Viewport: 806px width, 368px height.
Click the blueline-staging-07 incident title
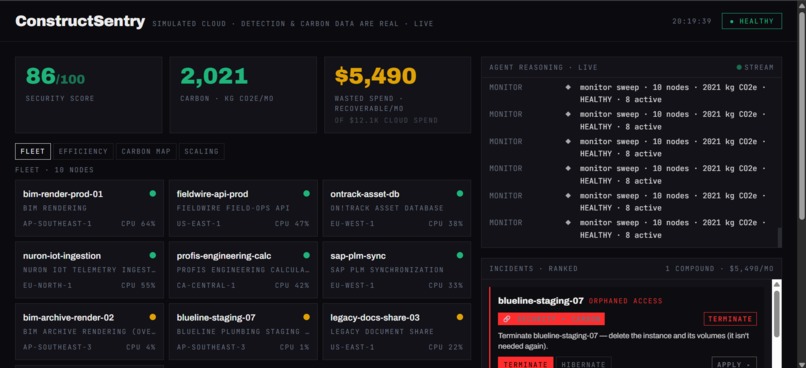[x=541, y=301]
